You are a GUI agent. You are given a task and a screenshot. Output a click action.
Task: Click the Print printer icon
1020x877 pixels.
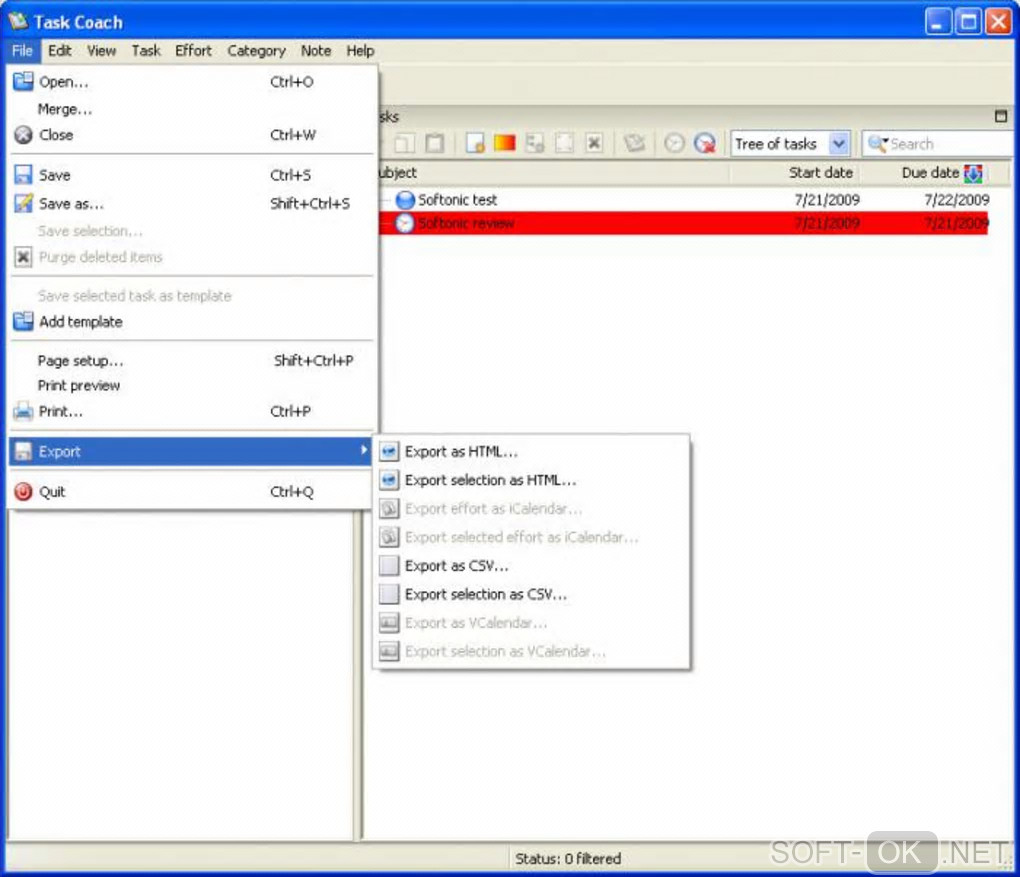pyautogui.click(x=23, y=411)
